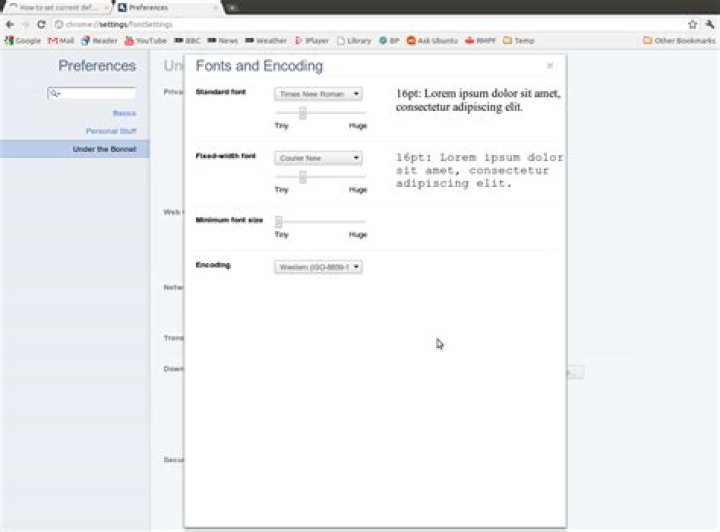Open the News bookmark
Image resolution: width=720 pixels, height=532 pixels.
pos(222,41)
